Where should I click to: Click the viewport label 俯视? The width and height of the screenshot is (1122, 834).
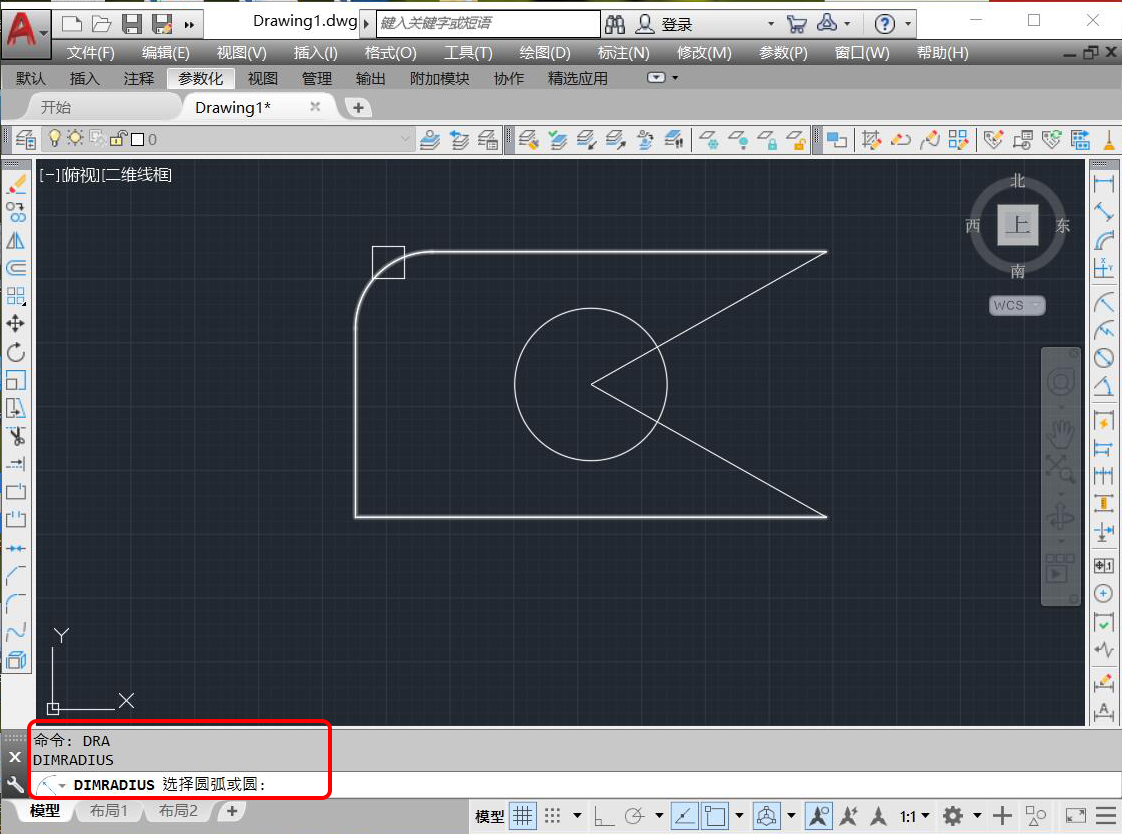coord(81,175)
